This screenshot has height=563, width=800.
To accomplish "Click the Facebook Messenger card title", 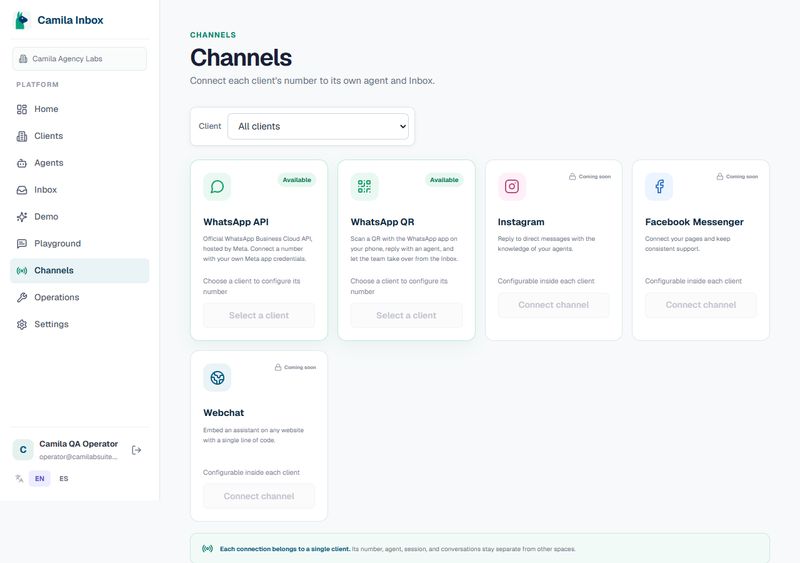I will (x=694, y=222).
